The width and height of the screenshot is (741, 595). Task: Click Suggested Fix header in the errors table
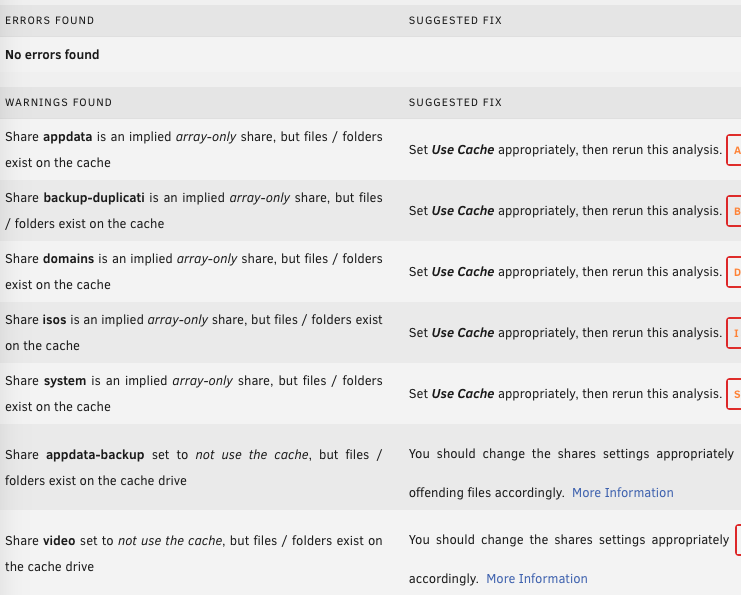(455, 20)
